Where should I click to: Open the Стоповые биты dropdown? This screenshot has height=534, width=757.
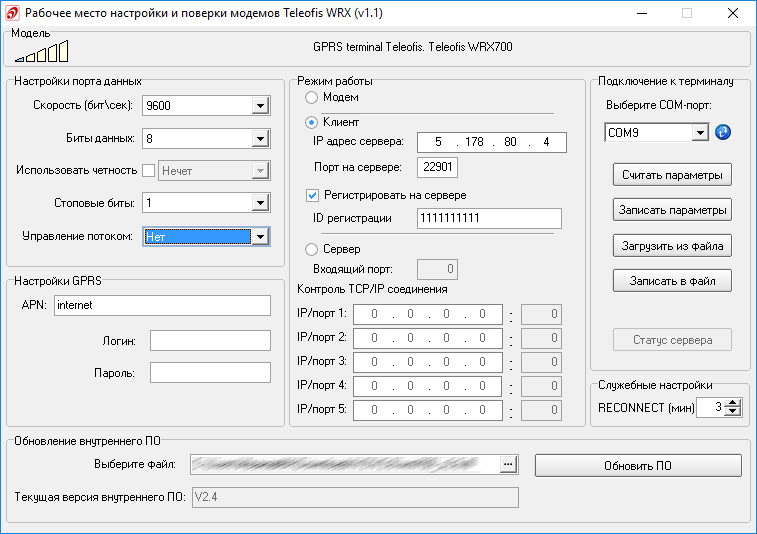(x=260, y=203)
